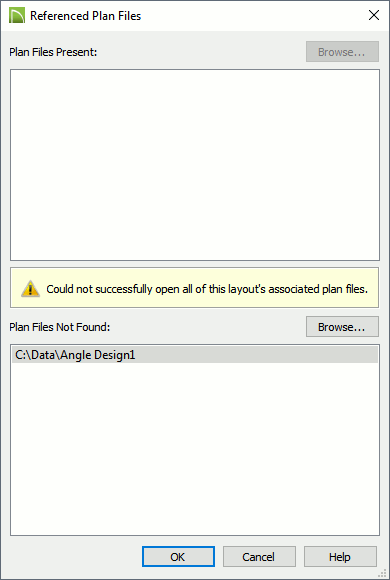
Task: Click the "associated plan files" words in the warning
Action: (x=318, y=289)
